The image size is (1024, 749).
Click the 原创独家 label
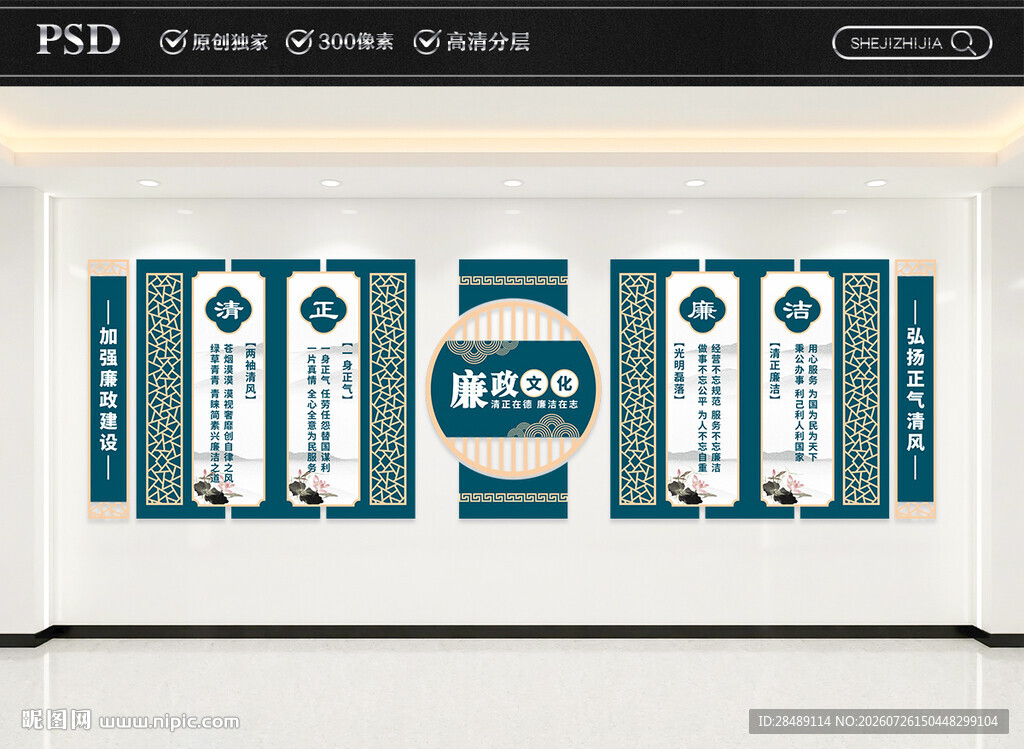tap(229, 42)
